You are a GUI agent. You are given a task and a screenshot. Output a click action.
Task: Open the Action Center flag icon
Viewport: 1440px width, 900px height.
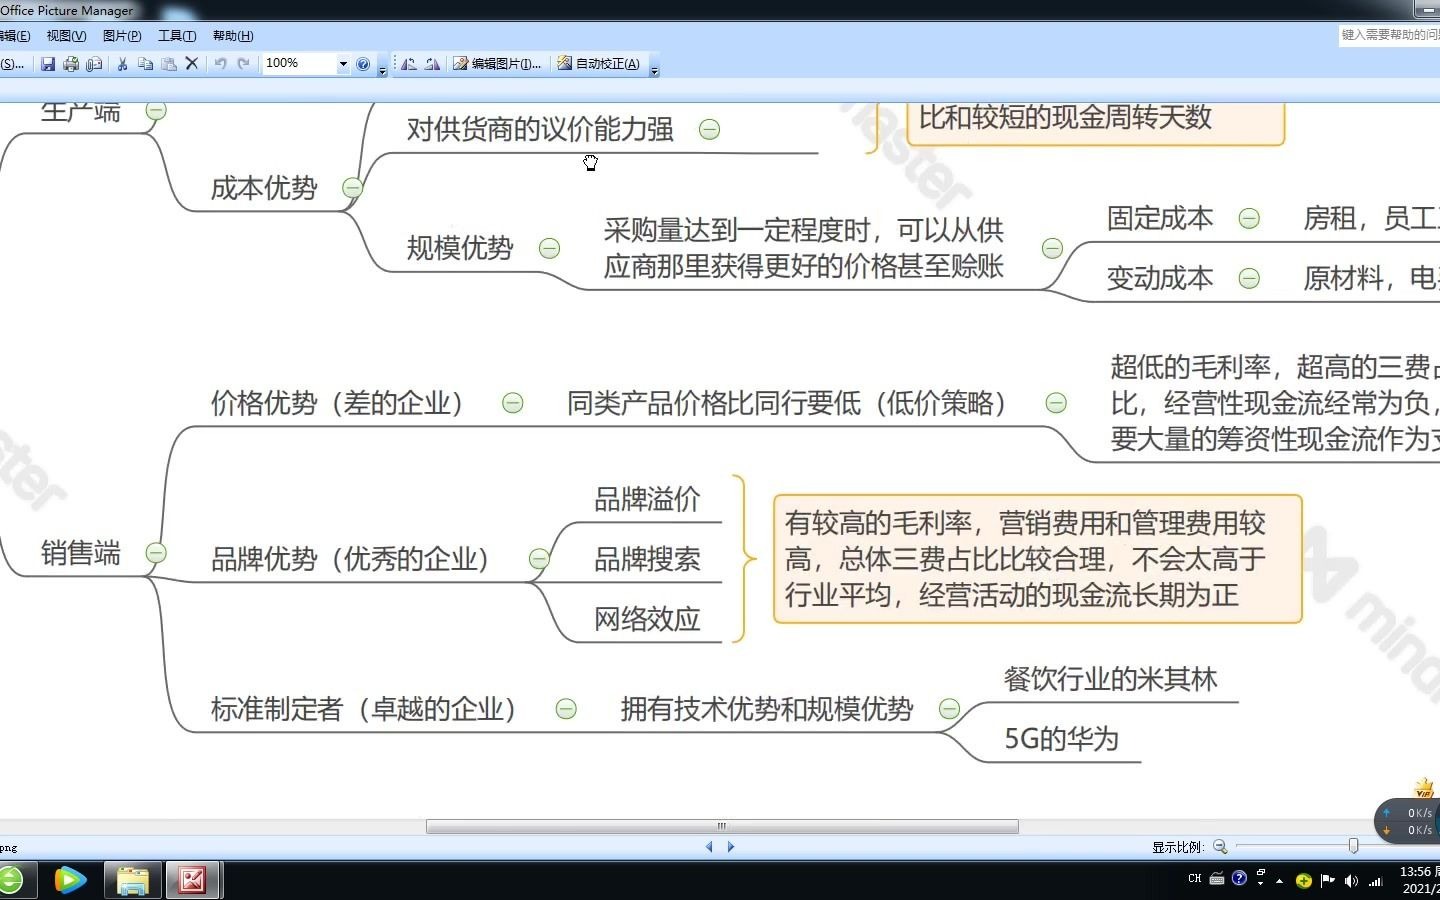coord(1327,880)
